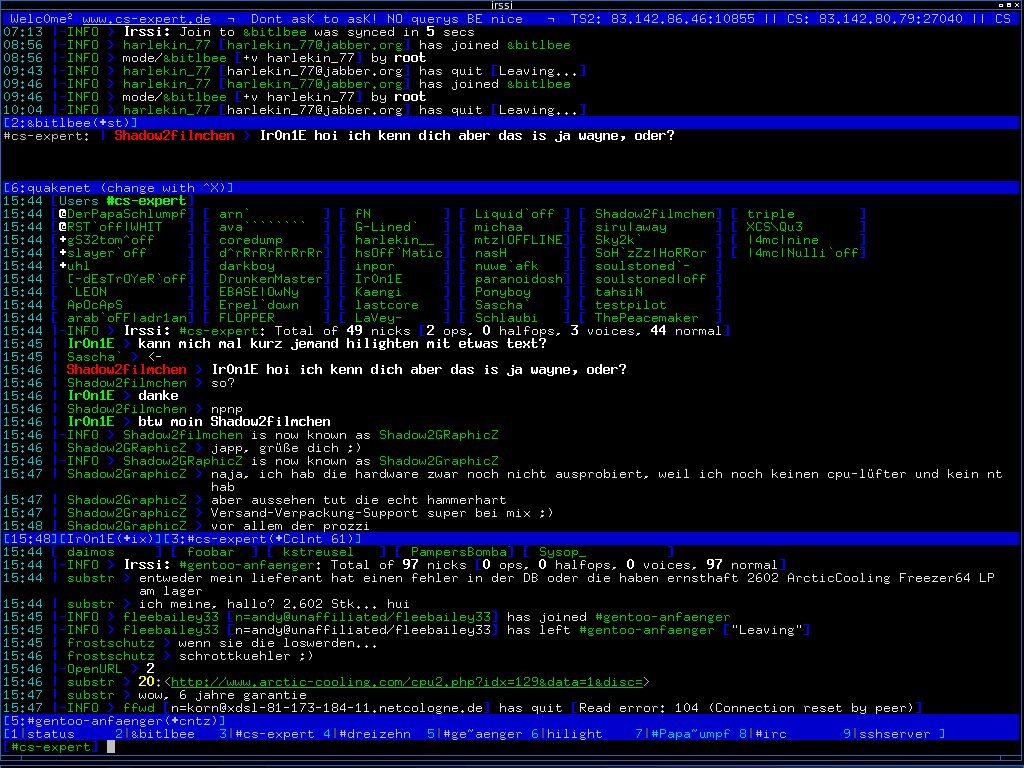Select the &bitlbee window in bottom window list

[x=155, y=733]
